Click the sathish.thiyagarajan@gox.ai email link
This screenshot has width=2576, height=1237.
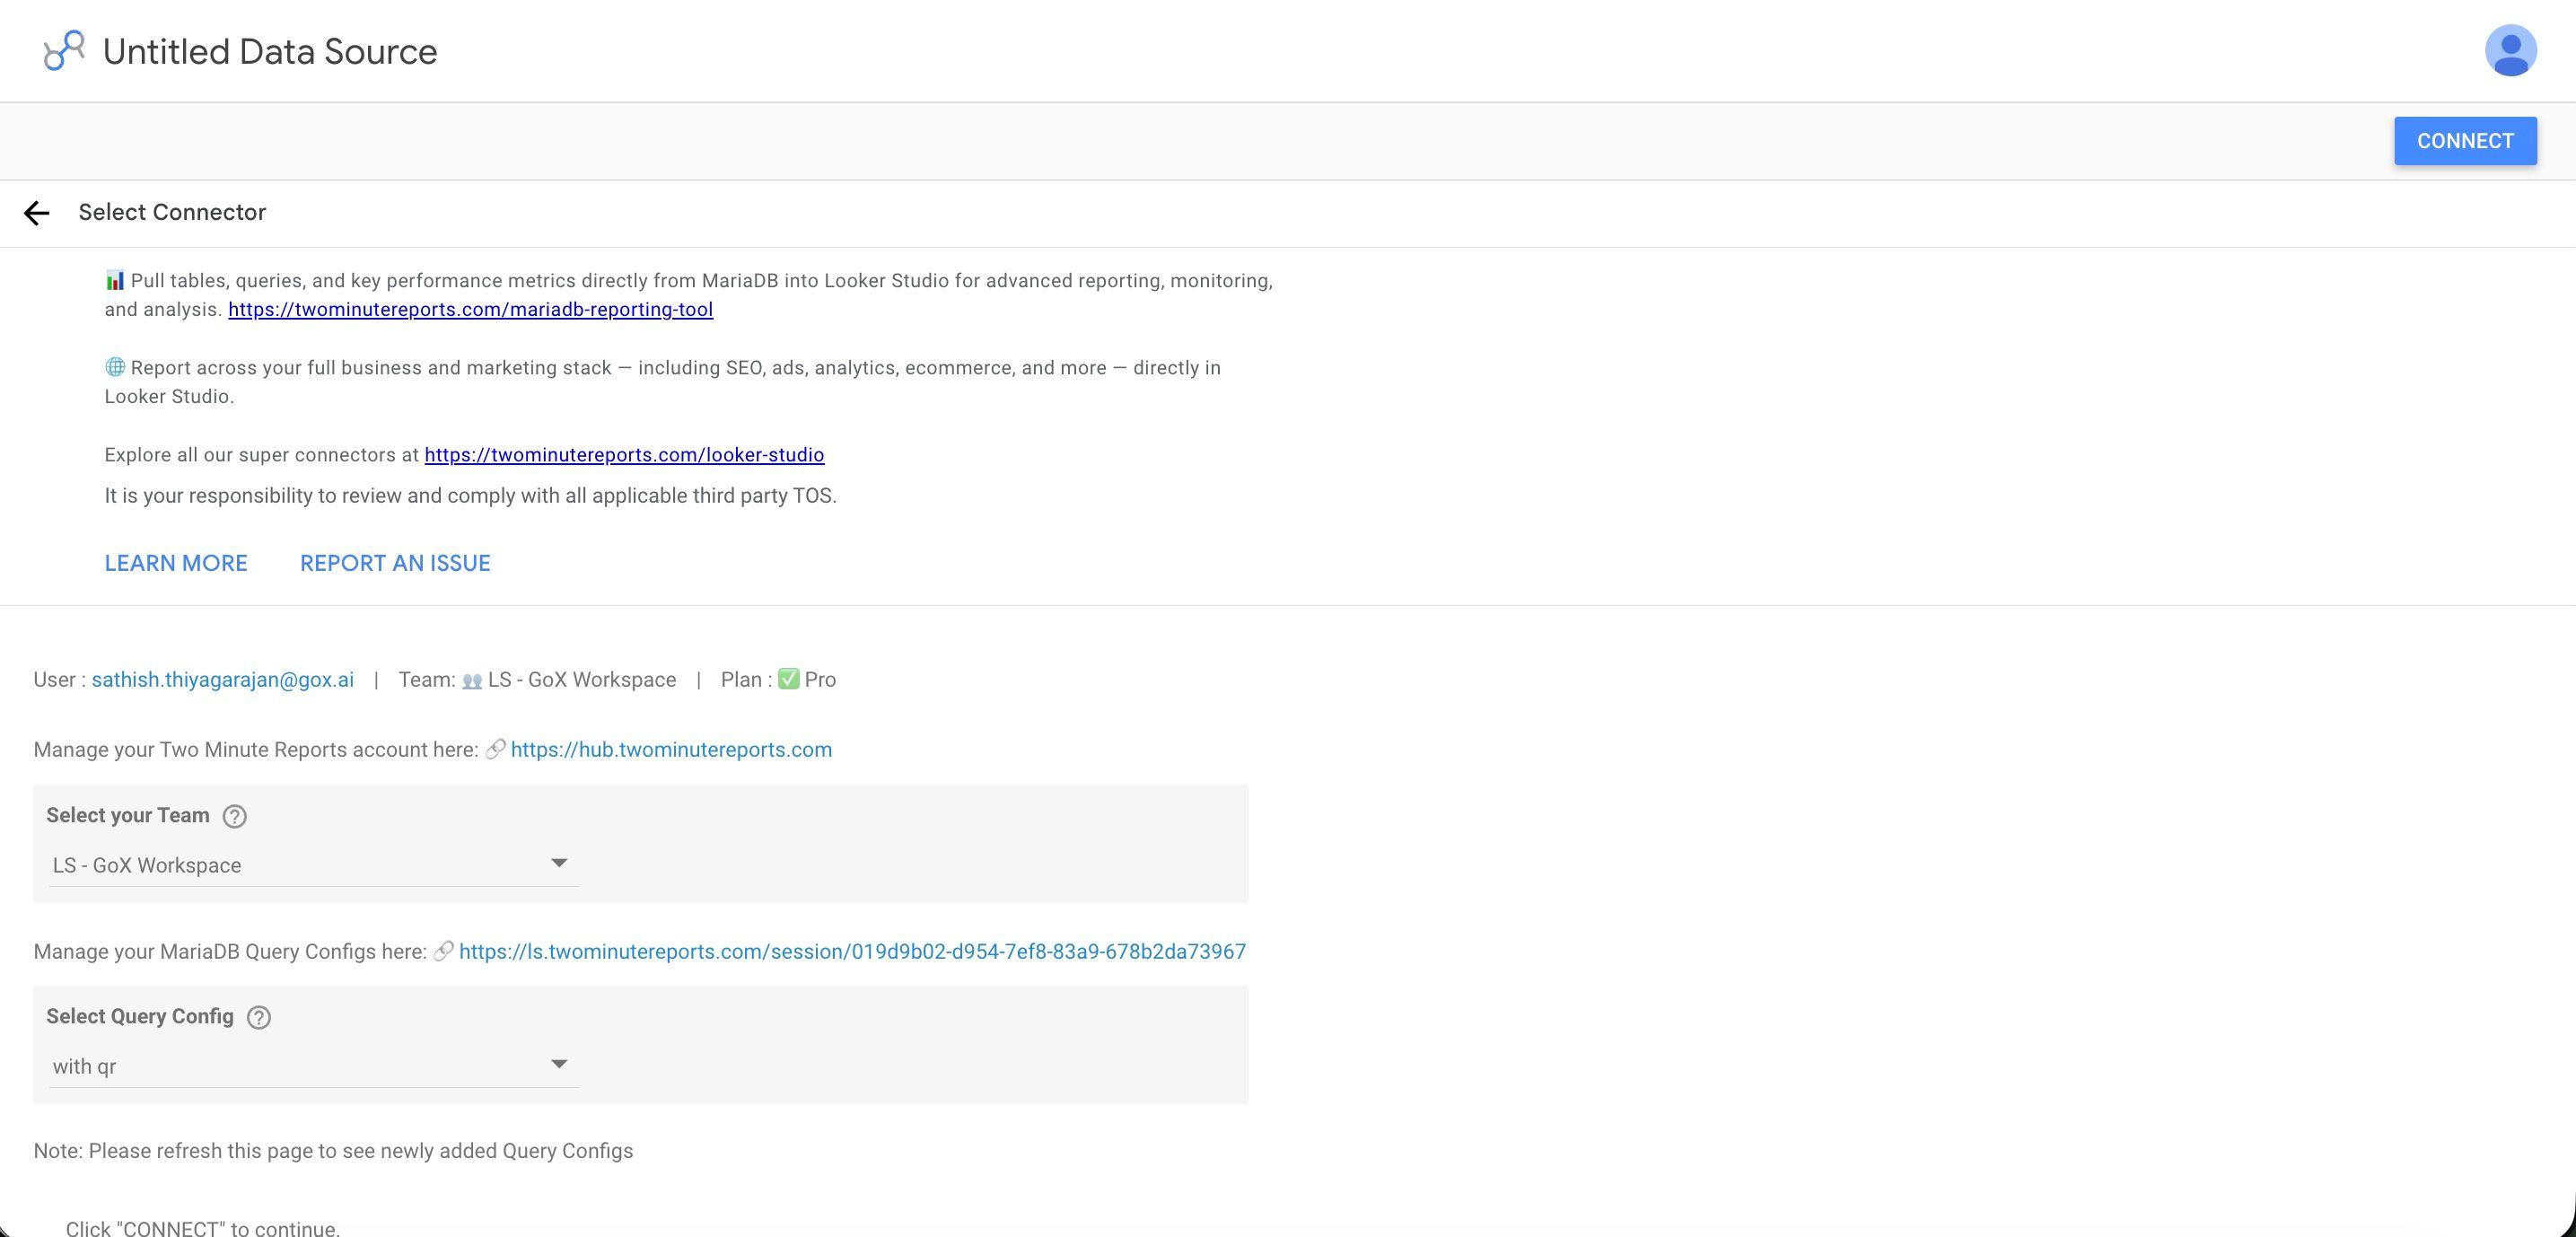(222, 679)
